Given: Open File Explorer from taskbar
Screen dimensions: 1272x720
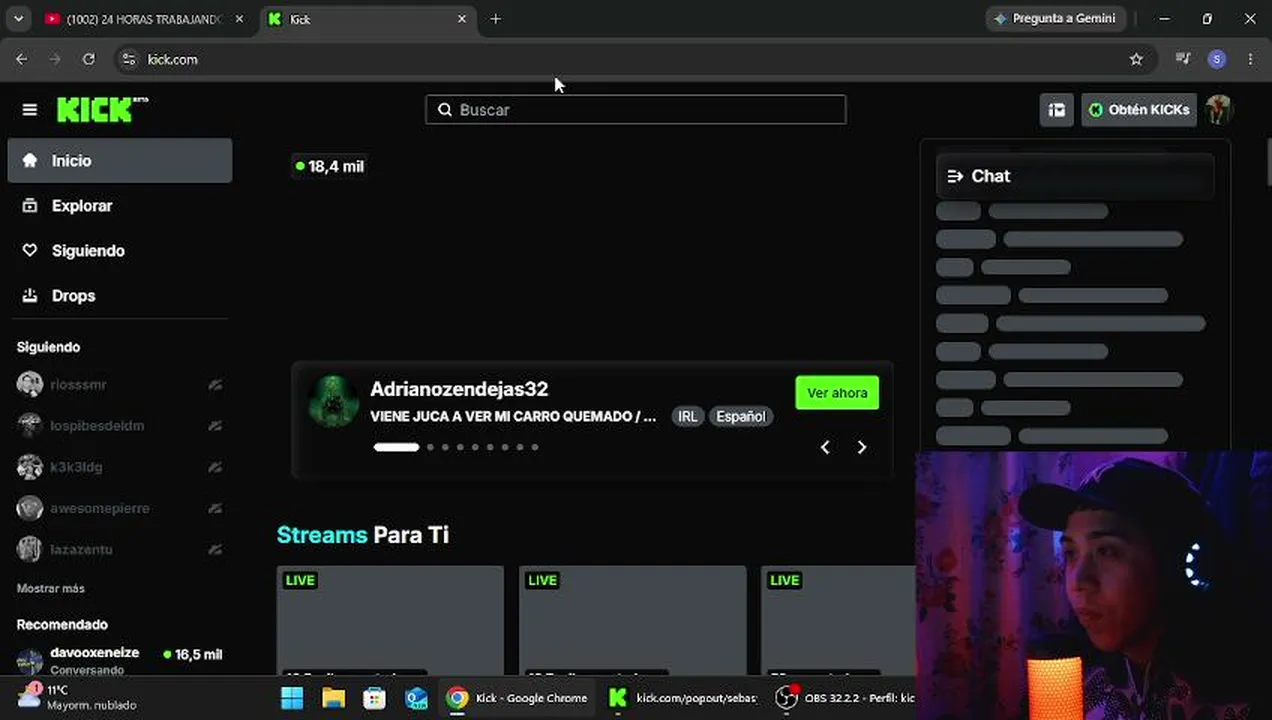Looking at the screenshot, I should tap(333, 698).
